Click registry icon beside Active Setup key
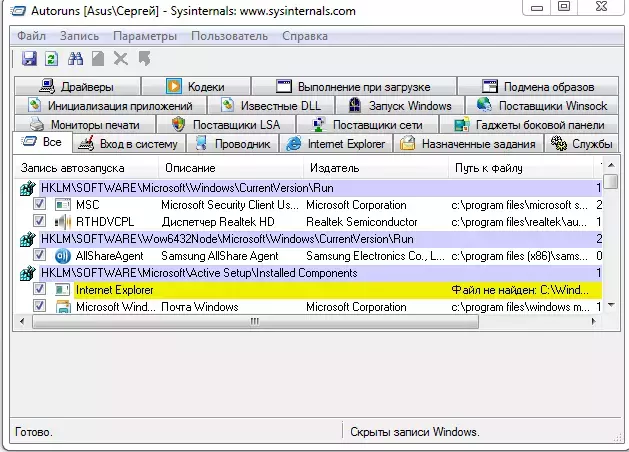 [28, 273]
